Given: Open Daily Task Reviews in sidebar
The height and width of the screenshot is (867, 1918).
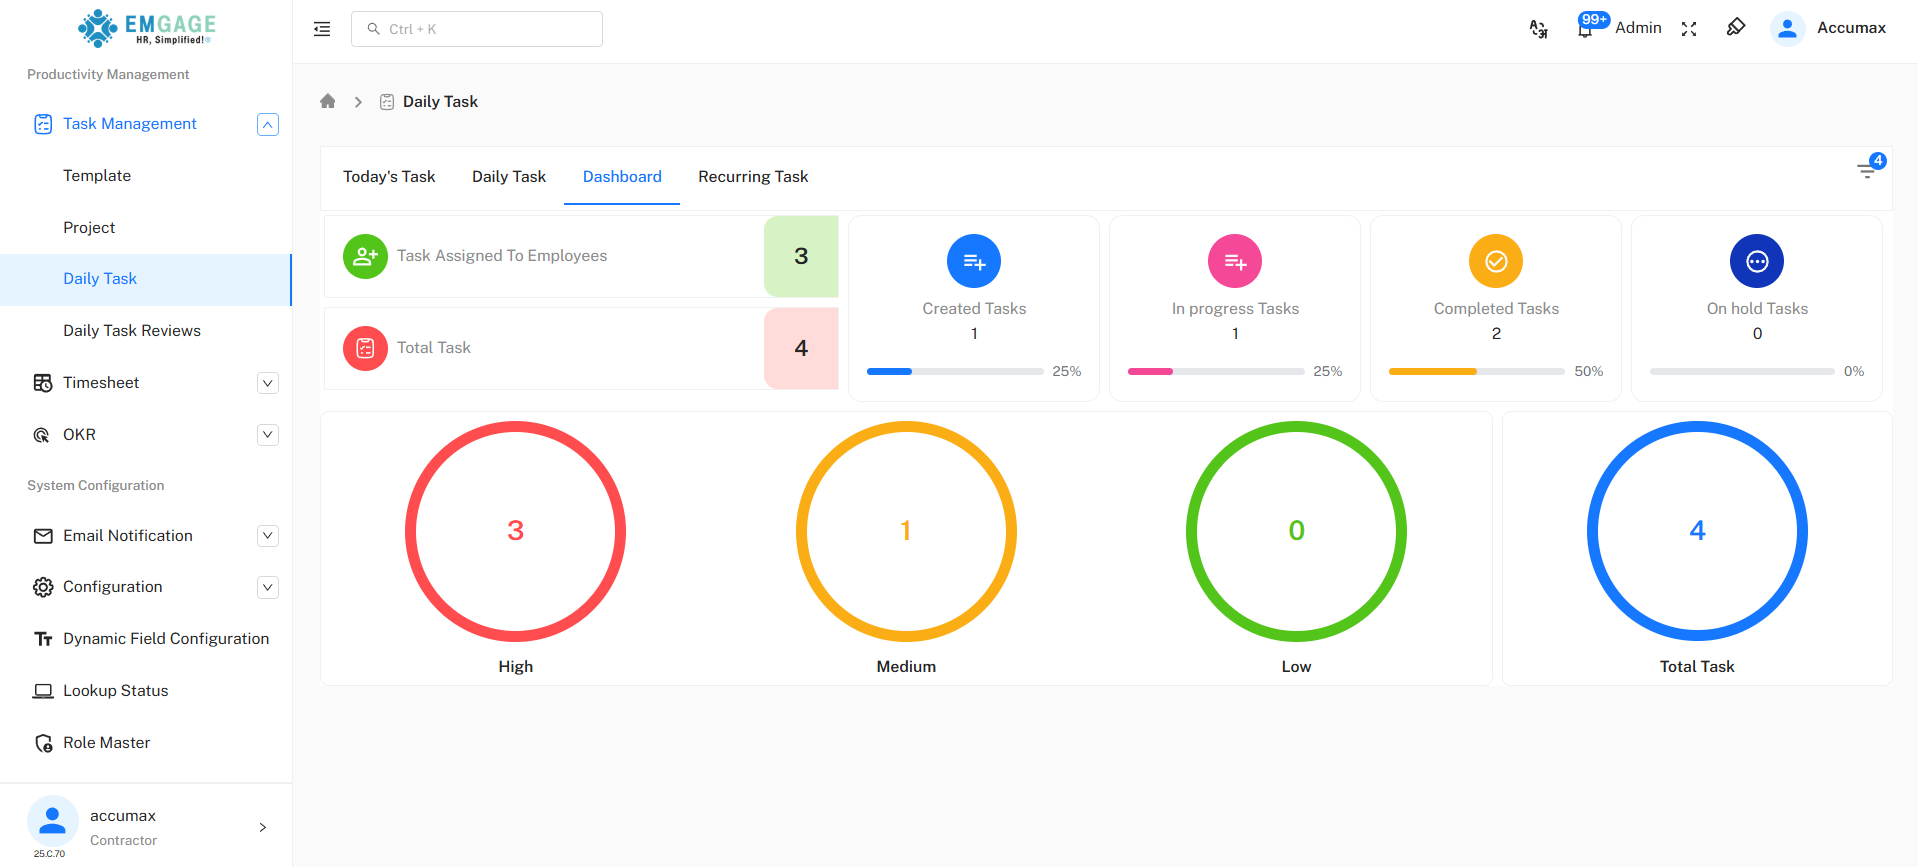Looking at the screenshot, I should 131,331.
